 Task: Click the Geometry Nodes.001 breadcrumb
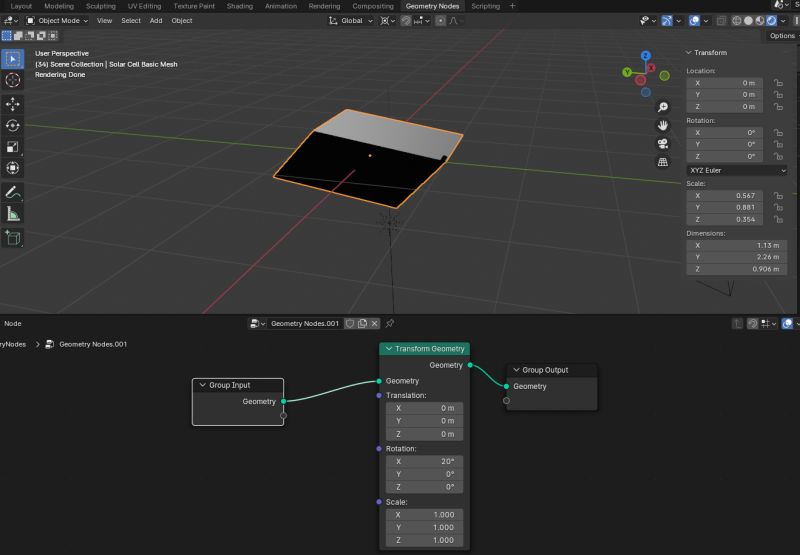coord(93,344)
